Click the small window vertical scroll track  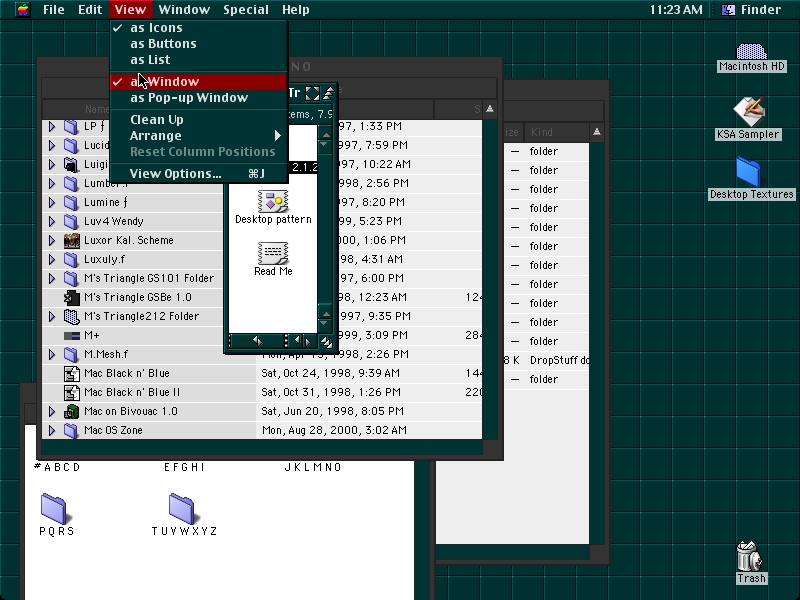(x=326, y=230)
